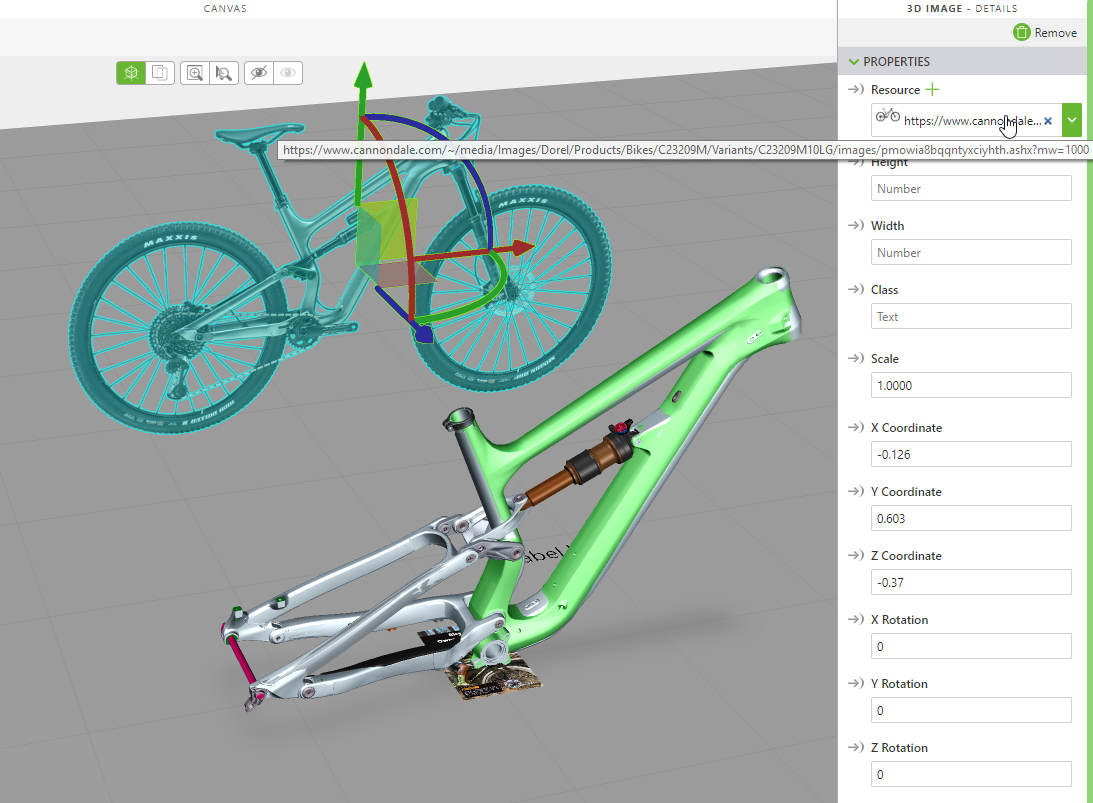1093x803 pixels.
Task: Collapse the PROPERTIES section
Action: 855,61
